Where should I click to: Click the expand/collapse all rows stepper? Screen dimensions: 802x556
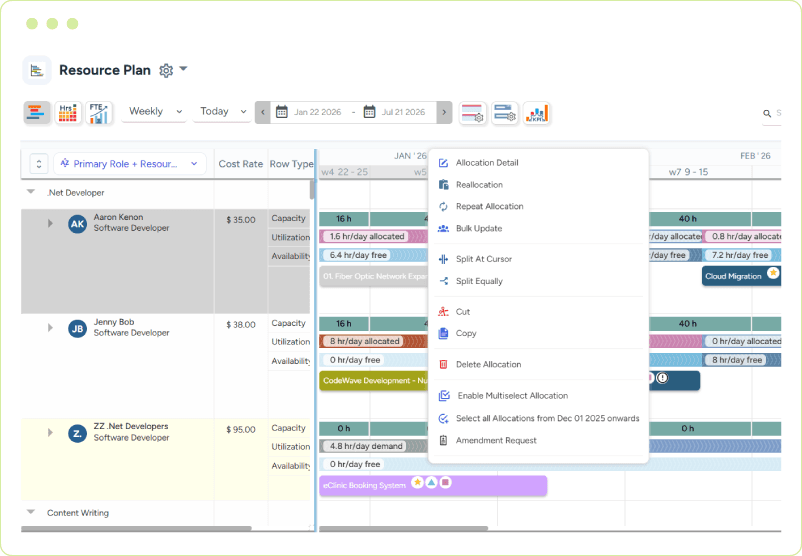[x=39, y=164]
